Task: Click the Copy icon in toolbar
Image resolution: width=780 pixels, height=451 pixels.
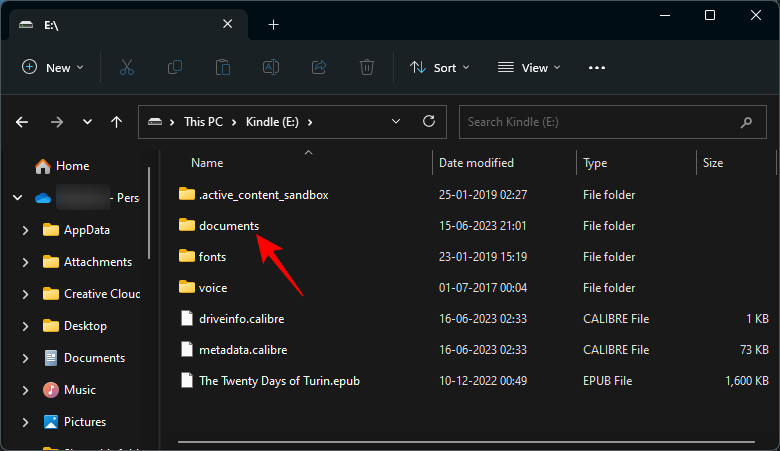Action: click(175, 67)
